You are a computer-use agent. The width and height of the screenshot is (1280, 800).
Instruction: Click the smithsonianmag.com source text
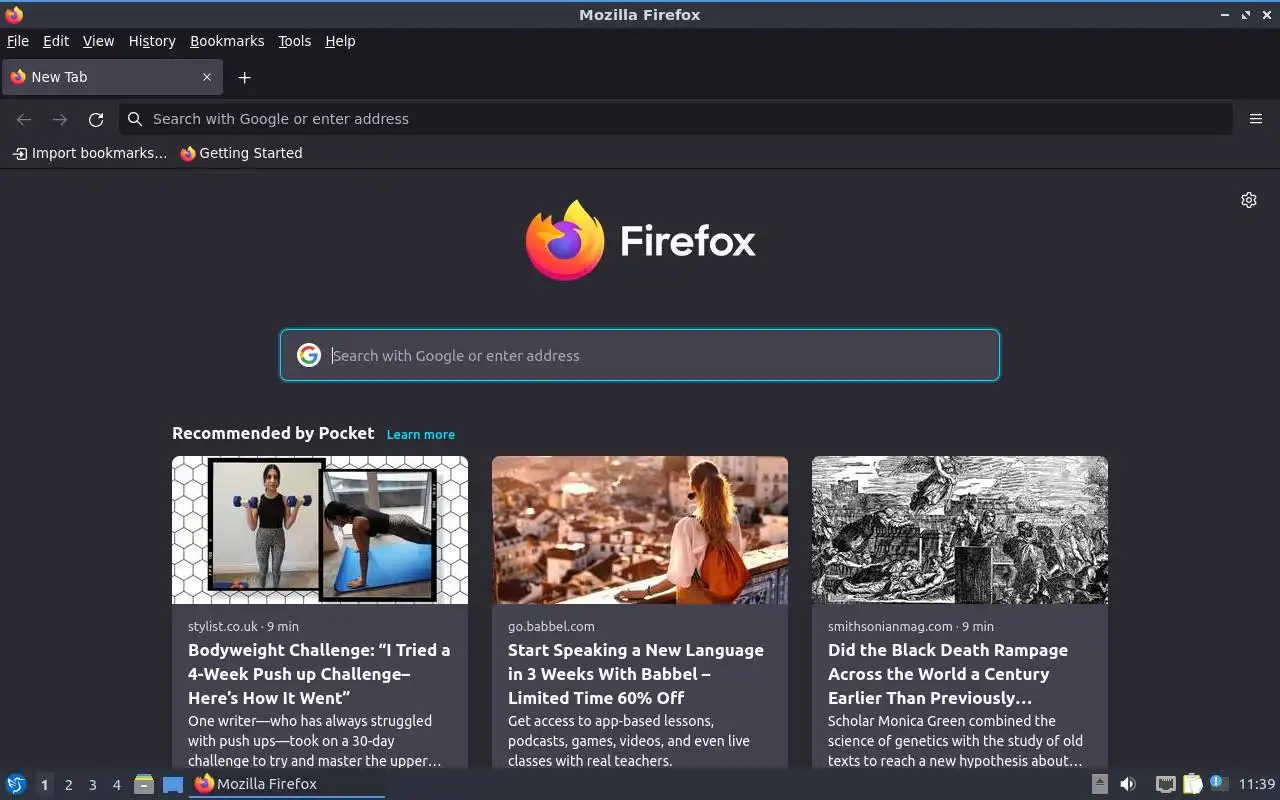pyautogui.click(x=890, y=626)
